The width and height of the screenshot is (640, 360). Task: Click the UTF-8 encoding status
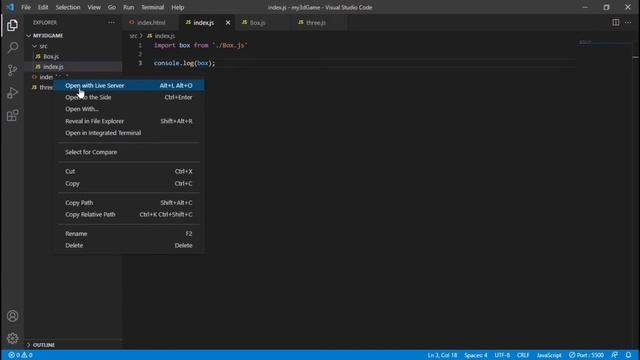pos(502,355)
